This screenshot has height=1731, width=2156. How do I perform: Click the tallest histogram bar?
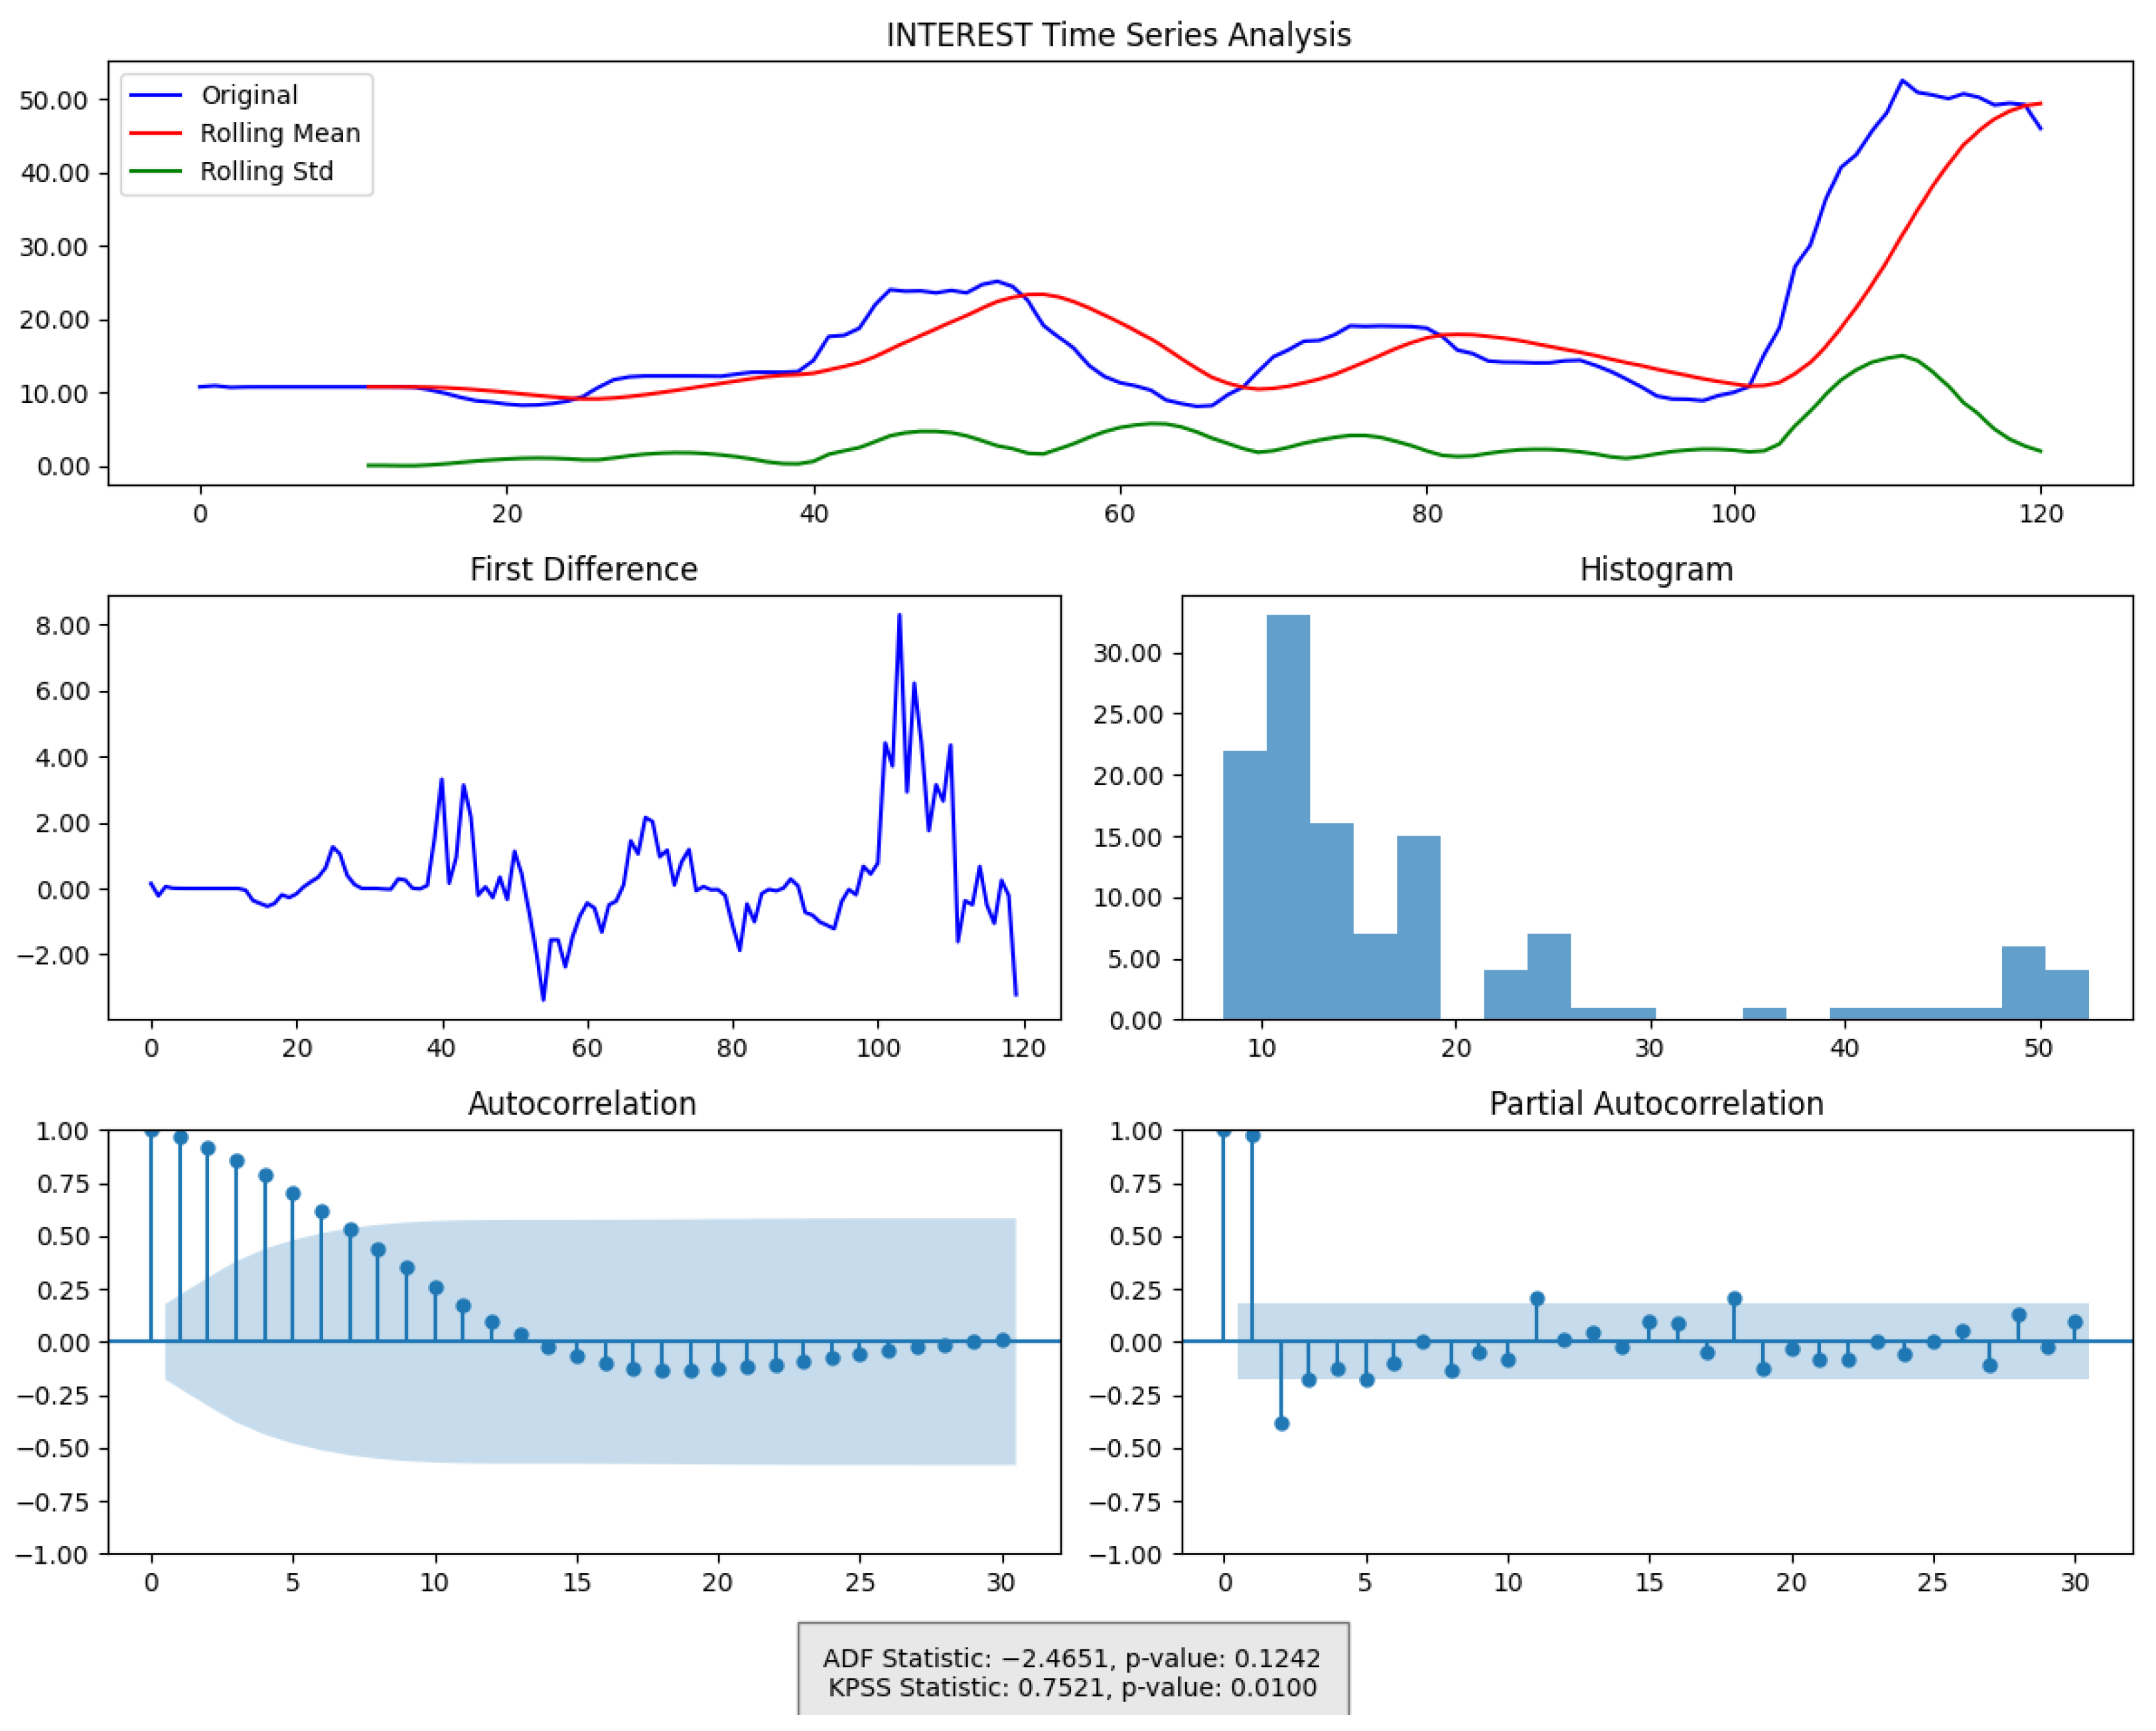[1288, 817]
